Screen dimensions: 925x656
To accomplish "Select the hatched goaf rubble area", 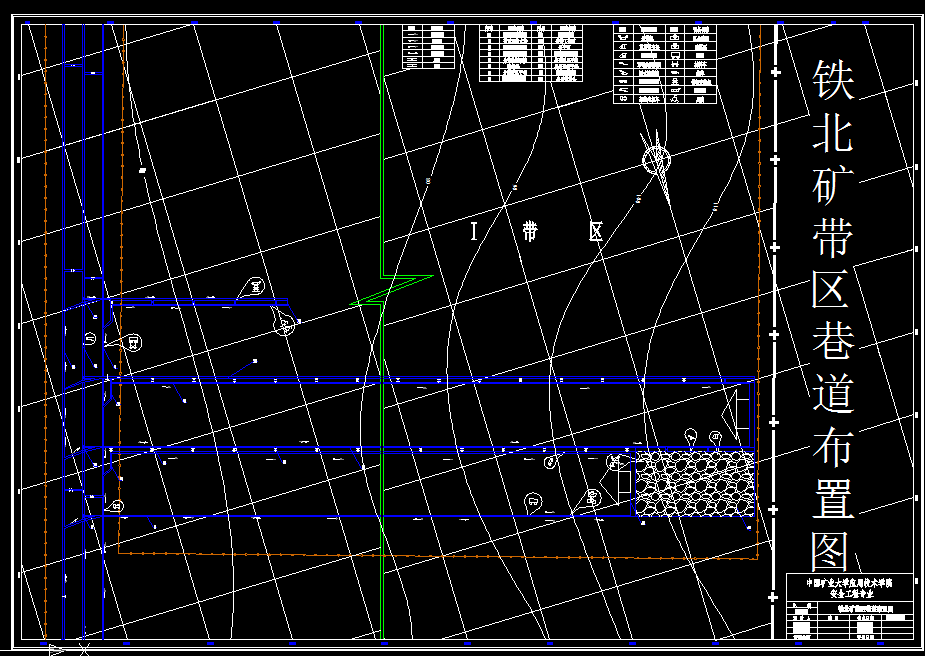I will pyautogui.click(x=695, y=483).
